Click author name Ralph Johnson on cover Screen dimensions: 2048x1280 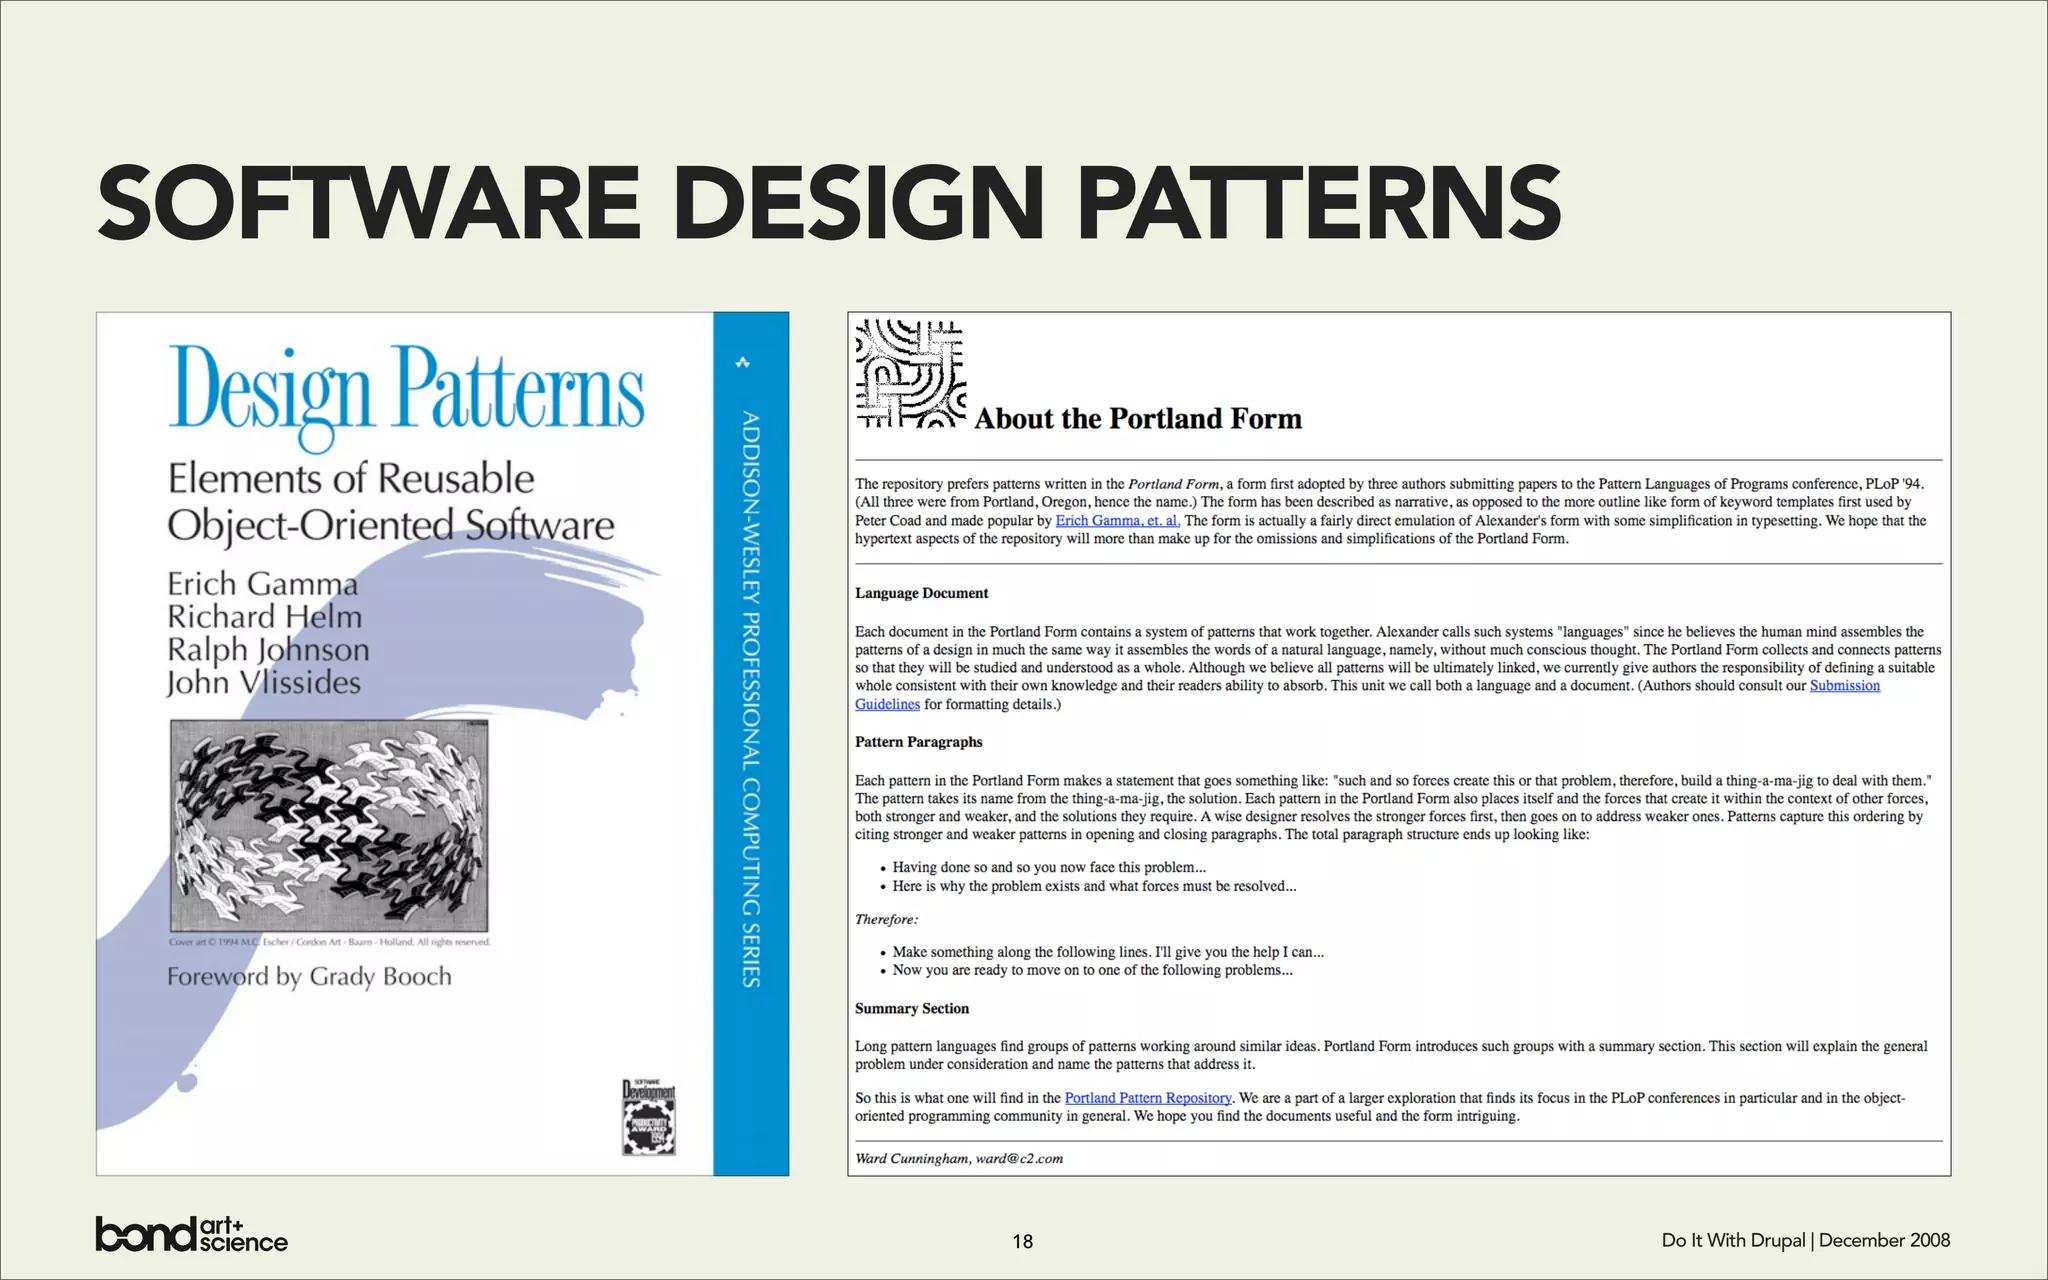point(268,650)
